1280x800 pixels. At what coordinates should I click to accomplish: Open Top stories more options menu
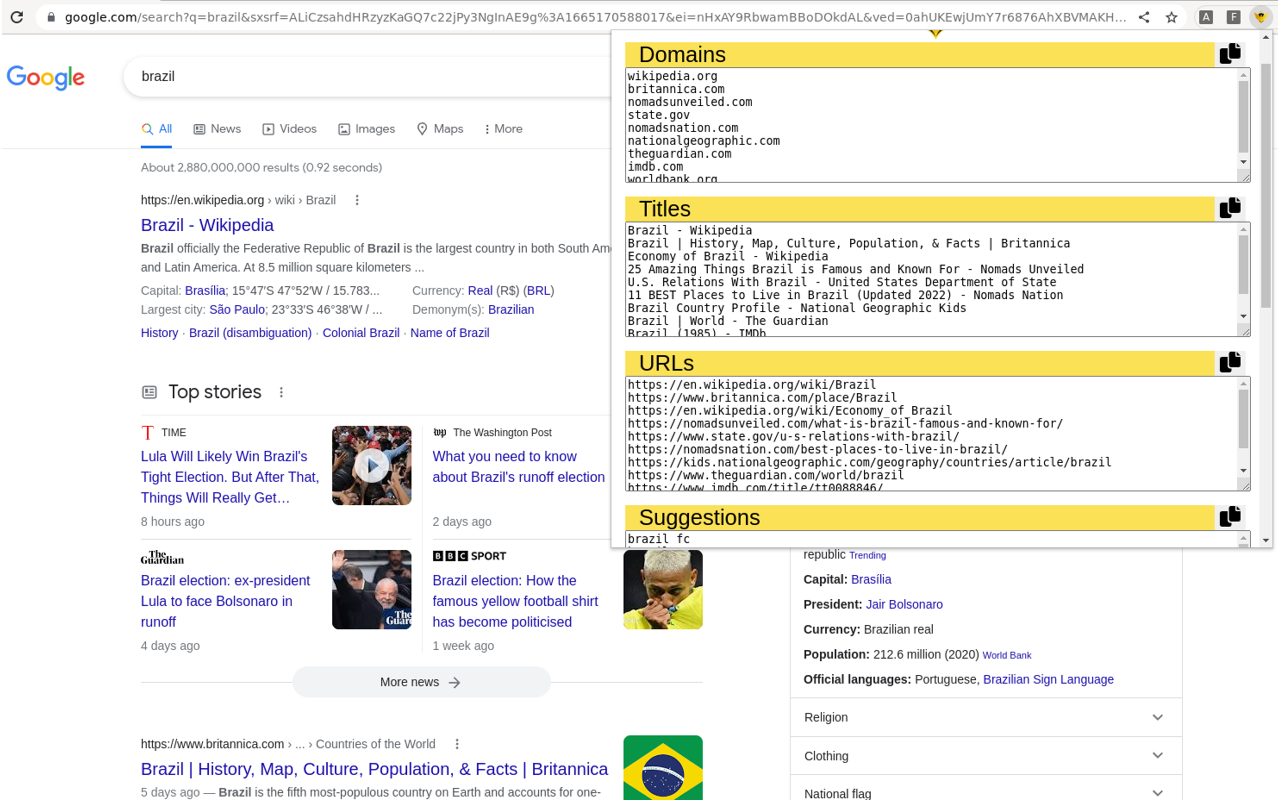(x=281, y=392)
